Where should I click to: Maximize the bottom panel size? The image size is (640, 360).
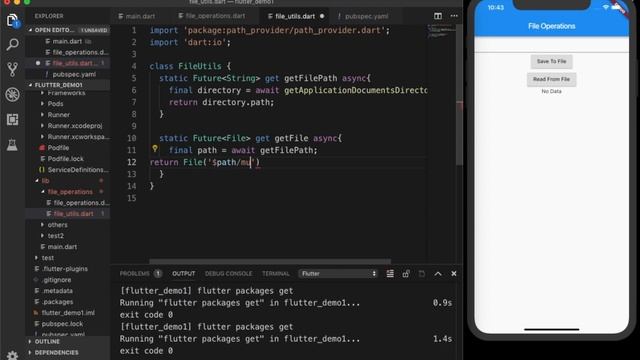[438, 273]
